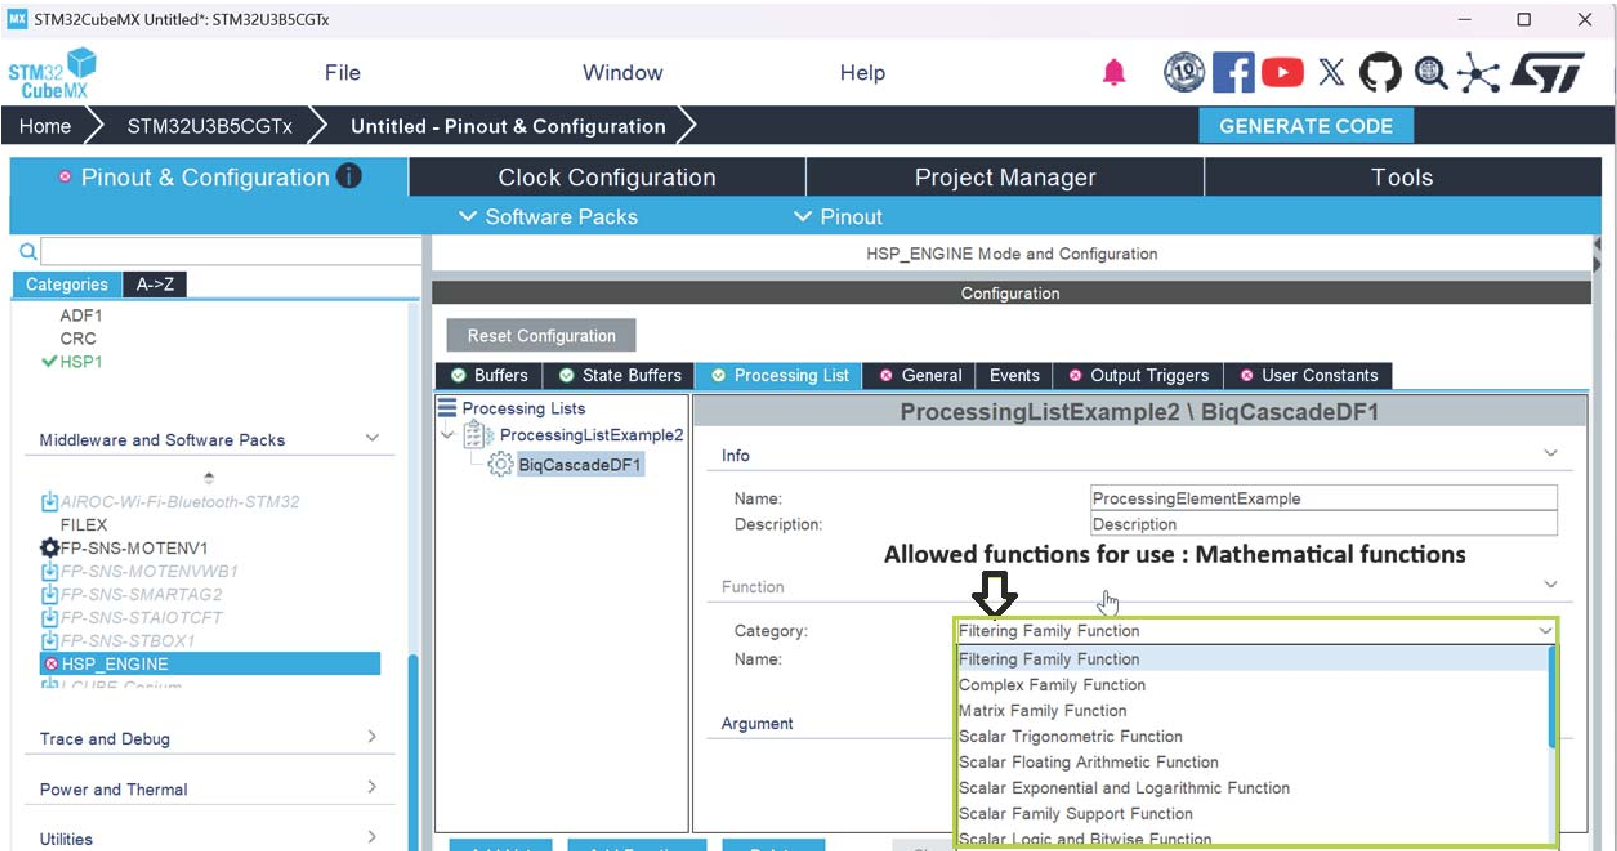Click the notification bell icon
Viewport: 1617px width, 851px height.
pos(1113,72)
